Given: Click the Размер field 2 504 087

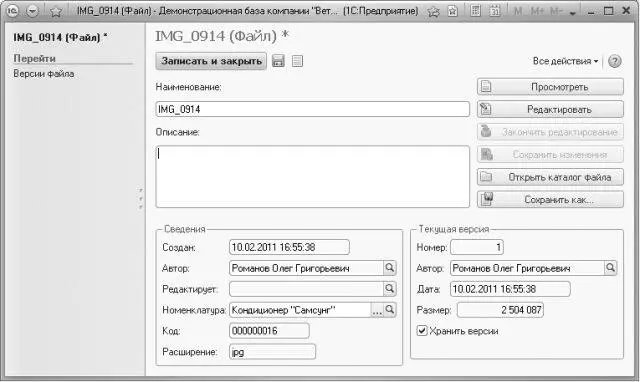Looking at the screenshot, I should coord(500,310).
